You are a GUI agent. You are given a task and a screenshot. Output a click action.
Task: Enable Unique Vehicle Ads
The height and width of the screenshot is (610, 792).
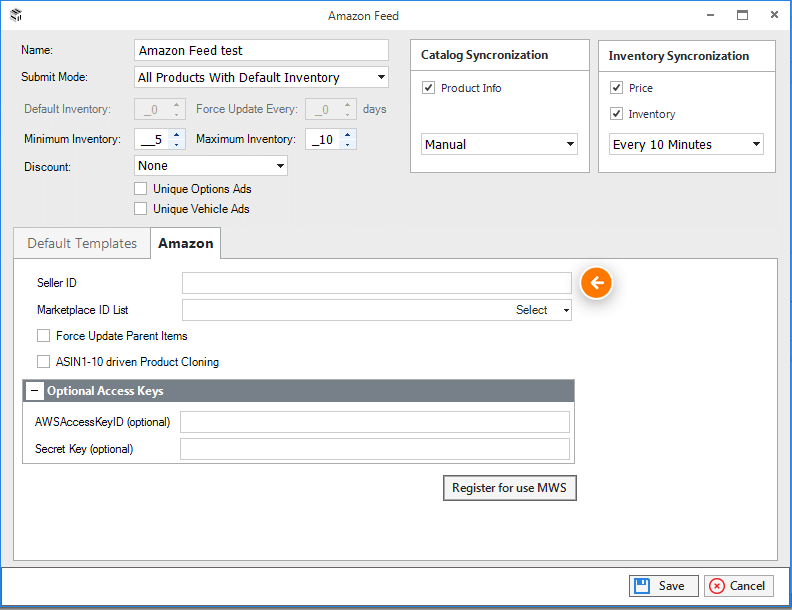click(x=140, y=209)
